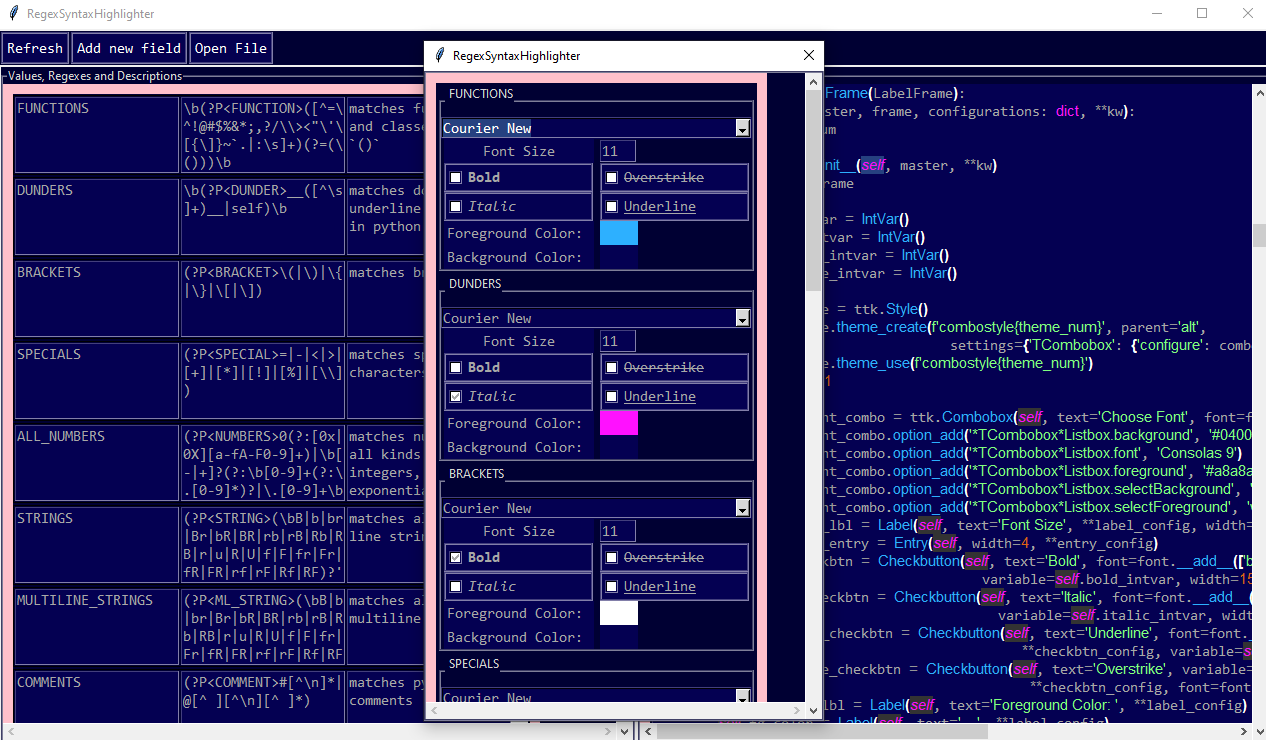1266x740 pixels.
Task: Click the ALL_NUMBERS name cell in main table
Action: pos(96,462)
